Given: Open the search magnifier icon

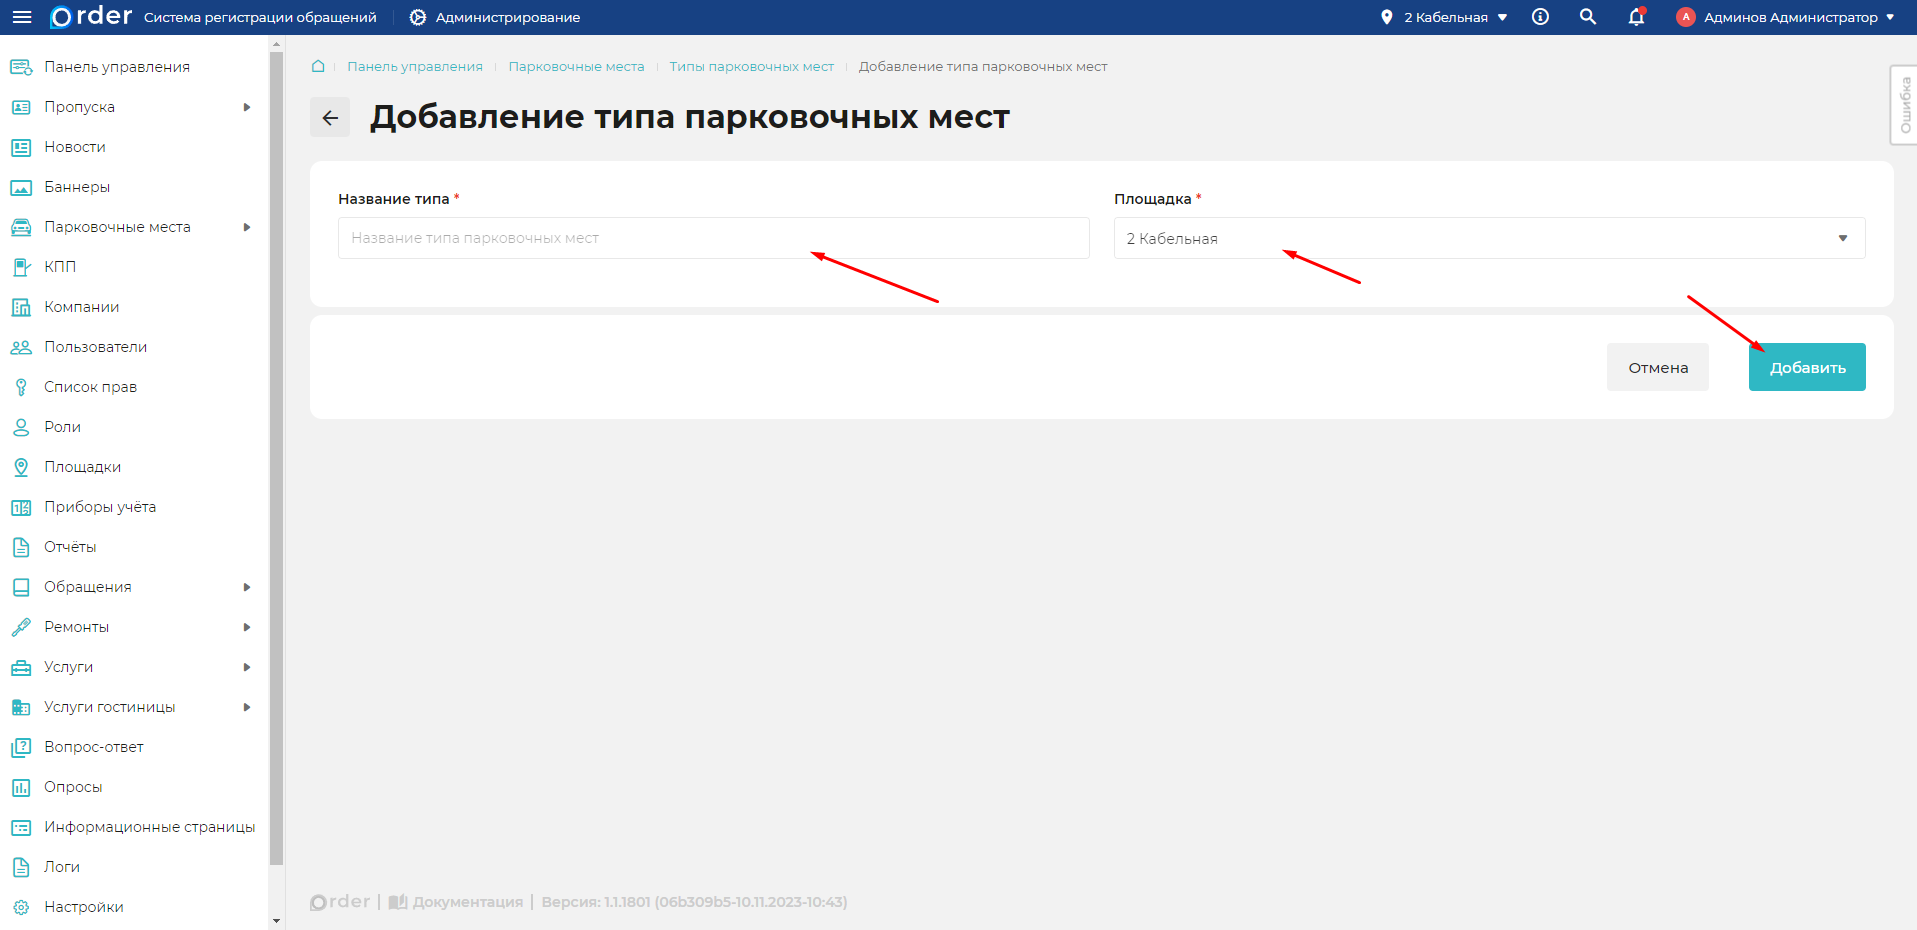Looking at the screenshot, I should pos(1587,17).
